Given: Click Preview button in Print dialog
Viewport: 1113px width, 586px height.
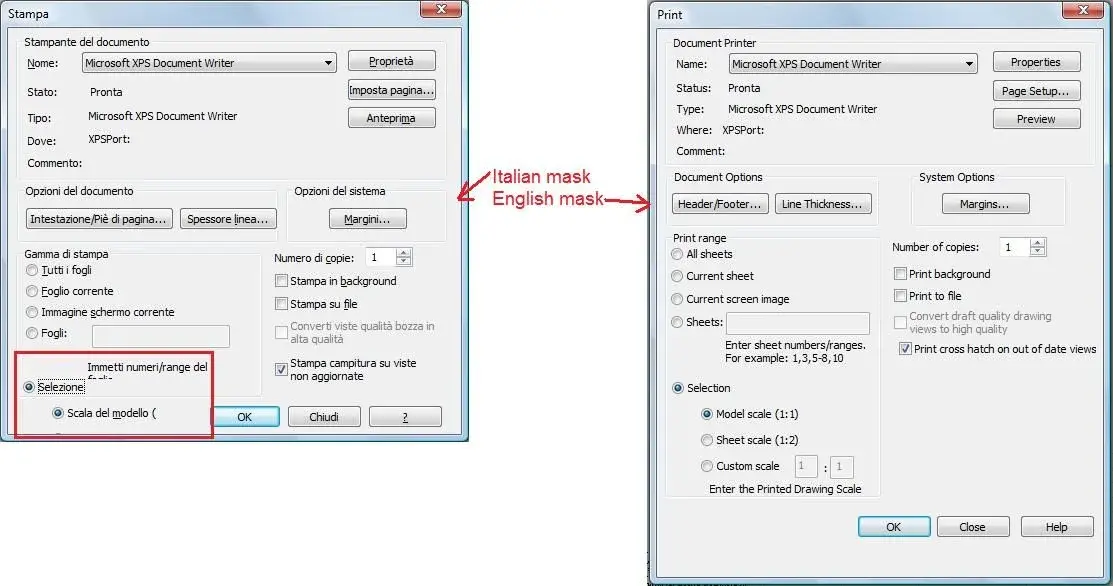Looking at the screenshot, I should [1036, 118].
